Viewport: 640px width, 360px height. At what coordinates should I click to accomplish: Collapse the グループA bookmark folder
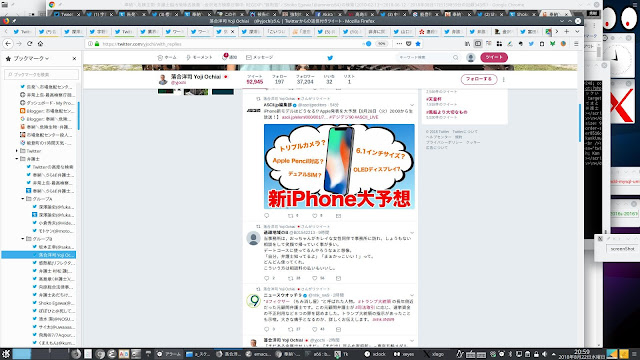[x=23, y=199]
